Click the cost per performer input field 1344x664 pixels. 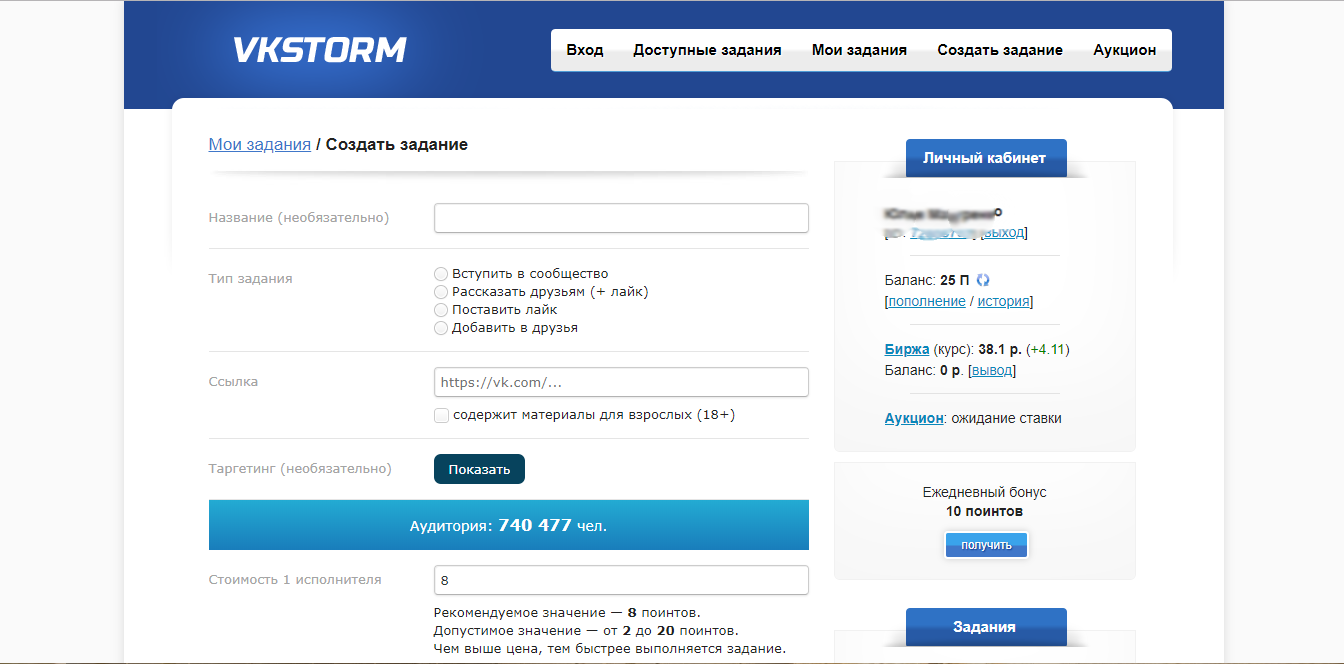tap(620, 580)
